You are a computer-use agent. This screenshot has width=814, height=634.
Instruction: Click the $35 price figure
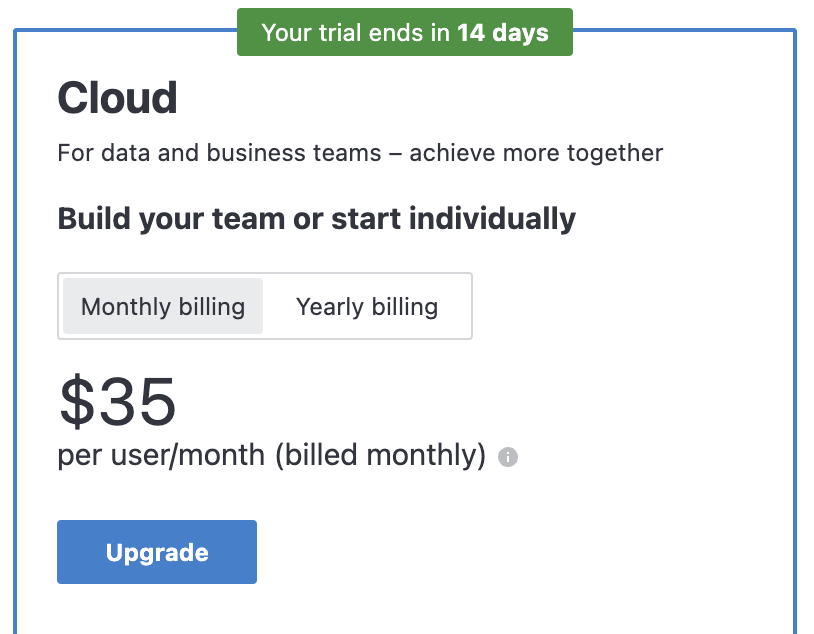[118, 402]
